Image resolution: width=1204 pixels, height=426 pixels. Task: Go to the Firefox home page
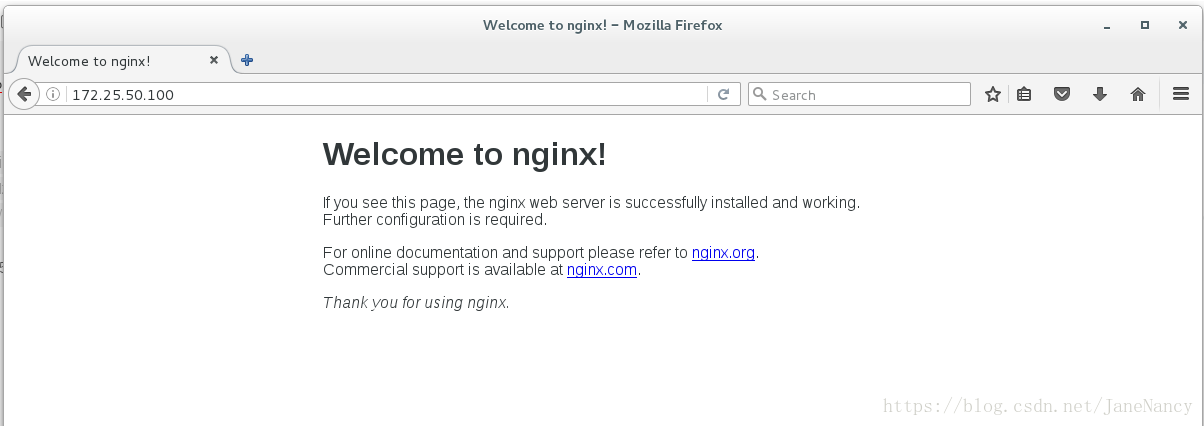[x=1137, y=94]
